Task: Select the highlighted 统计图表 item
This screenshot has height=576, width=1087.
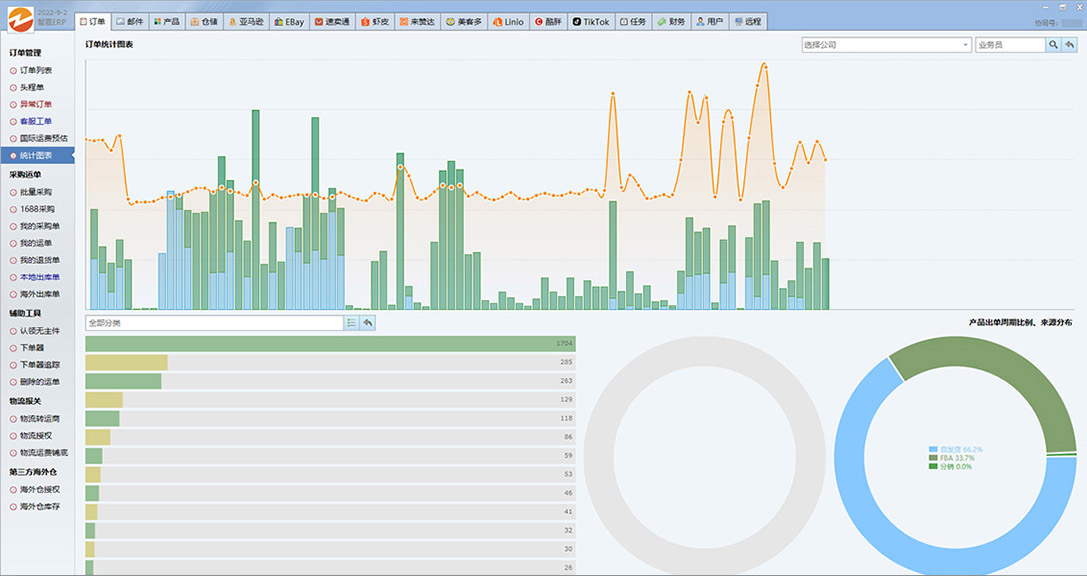Action: [37, 155]
